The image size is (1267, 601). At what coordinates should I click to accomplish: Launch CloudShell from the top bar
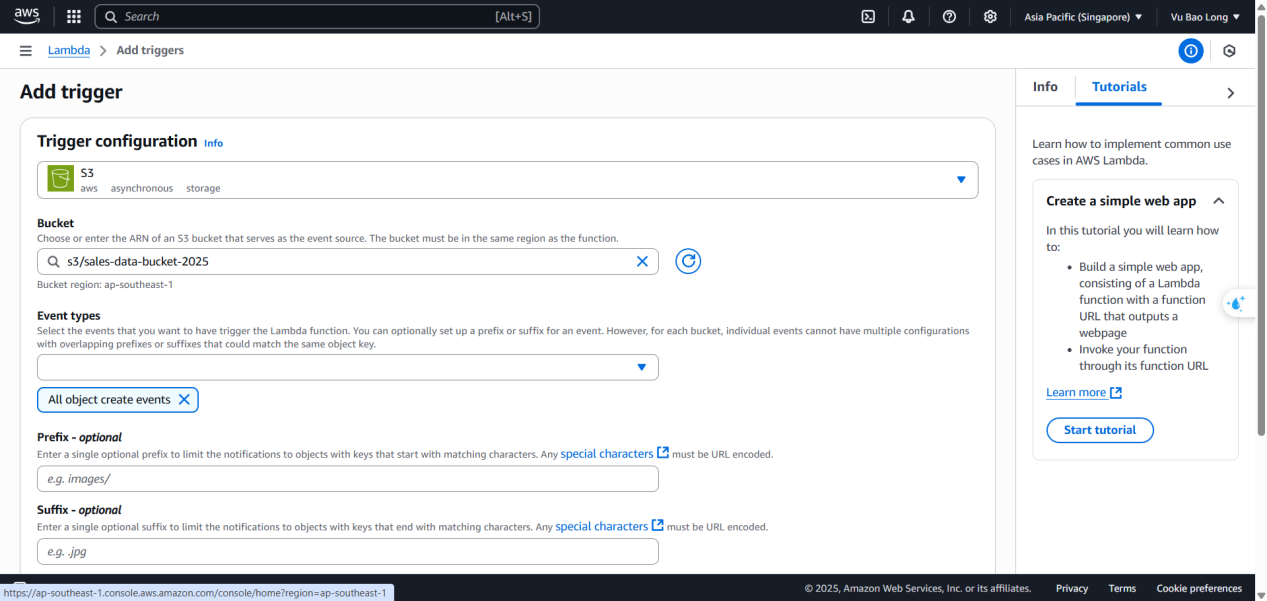click(x=869, y=17)
